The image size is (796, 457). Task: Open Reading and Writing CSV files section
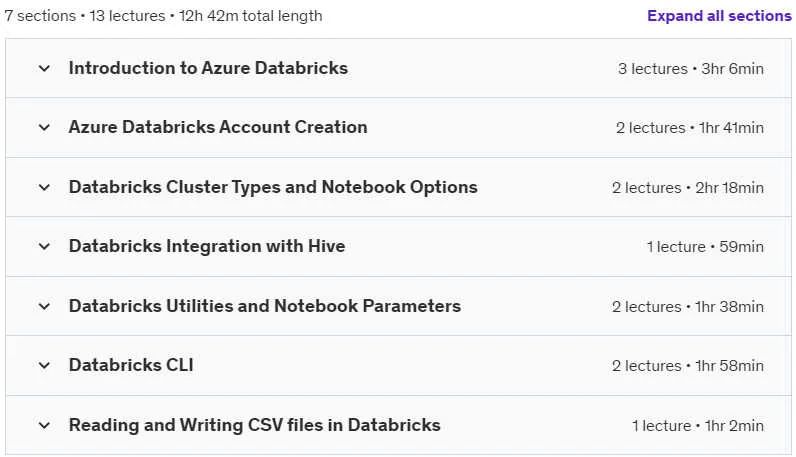coord(254,425)
